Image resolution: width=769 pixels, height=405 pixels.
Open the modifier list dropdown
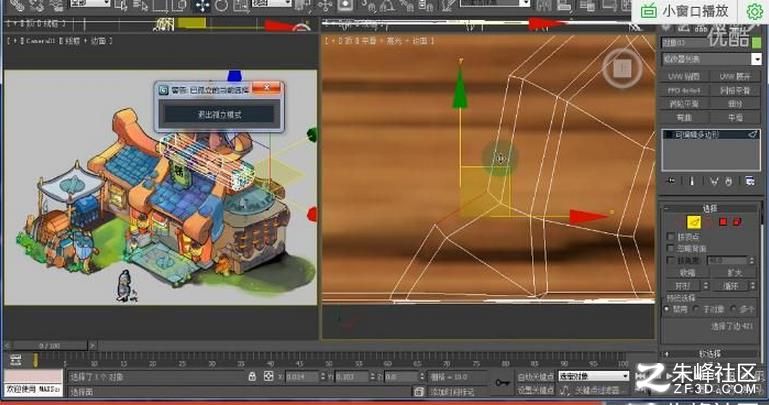(x=756, y=59)
